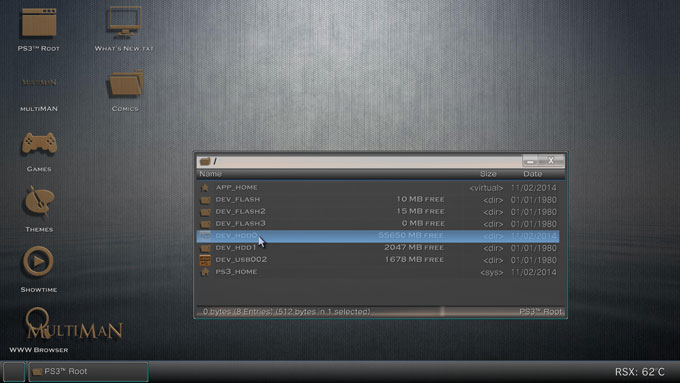This screenshot has height=383, width=680.
Task: Click the USB icon beside dev_usb002
Action: point(205,260)
